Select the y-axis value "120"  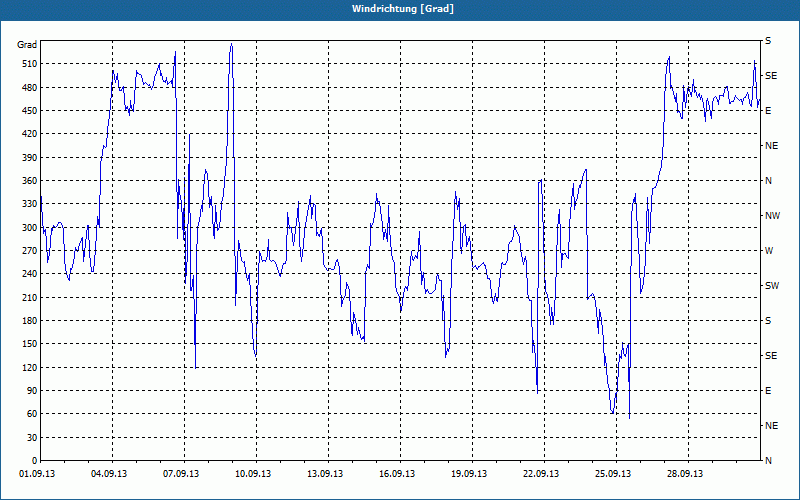[x=30, y=367]
